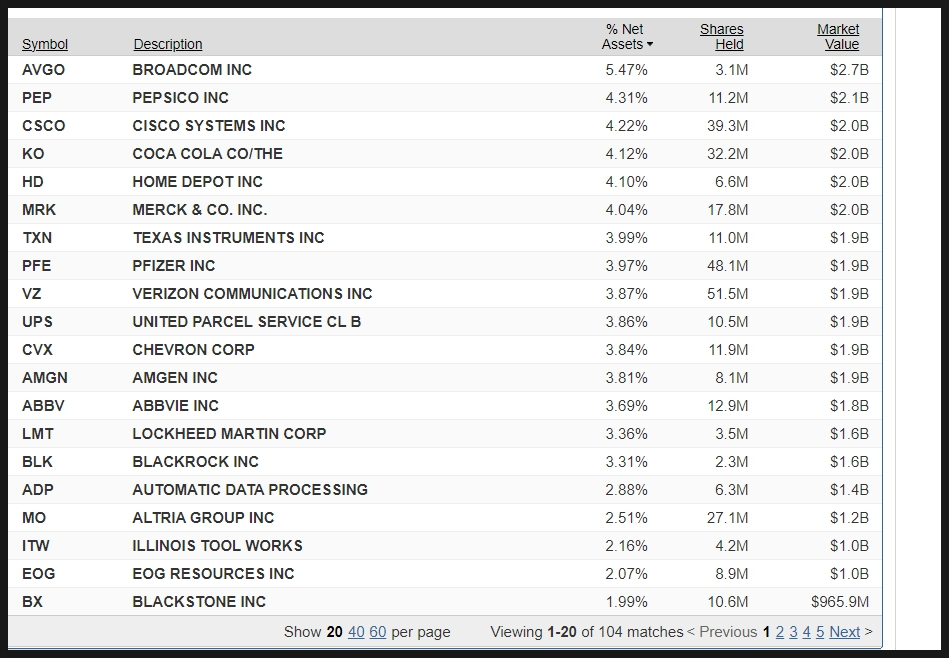Select Cisco 39.3M shares held value
This screenshot has width=949, height=658.
click(727, 126)
